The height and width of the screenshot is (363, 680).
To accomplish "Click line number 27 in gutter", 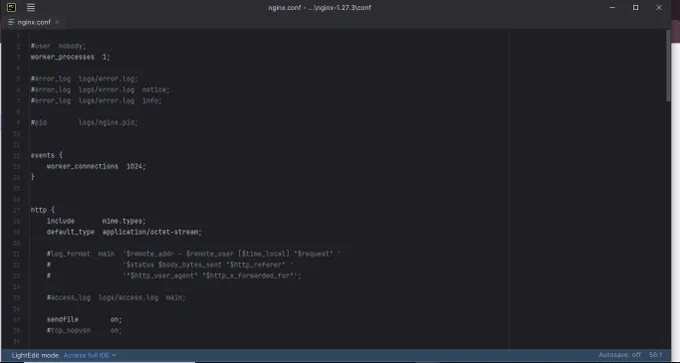I will pyautogui.click(x=17, y=319).
